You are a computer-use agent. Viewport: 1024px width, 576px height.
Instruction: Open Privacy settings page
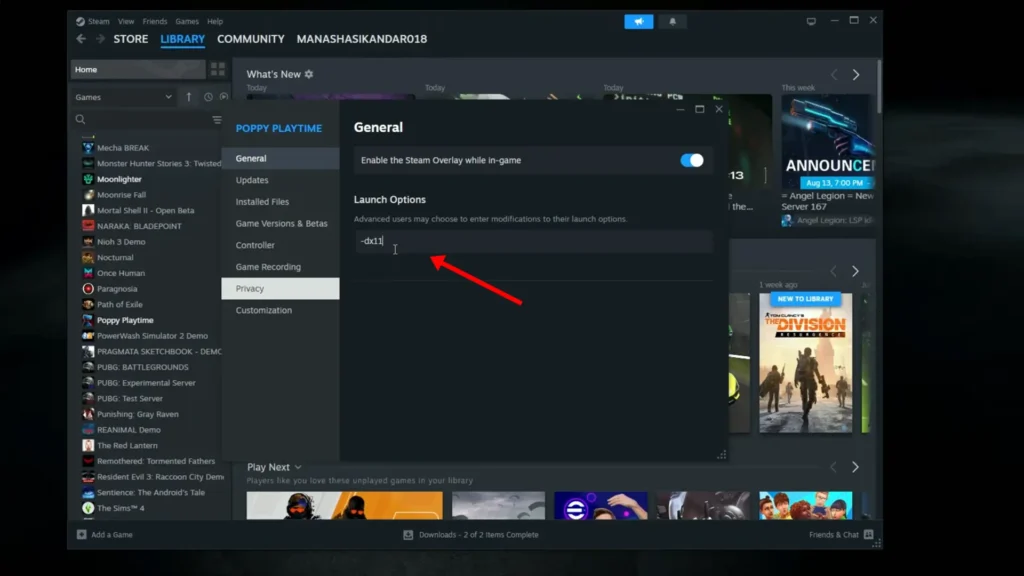(280, 289)
